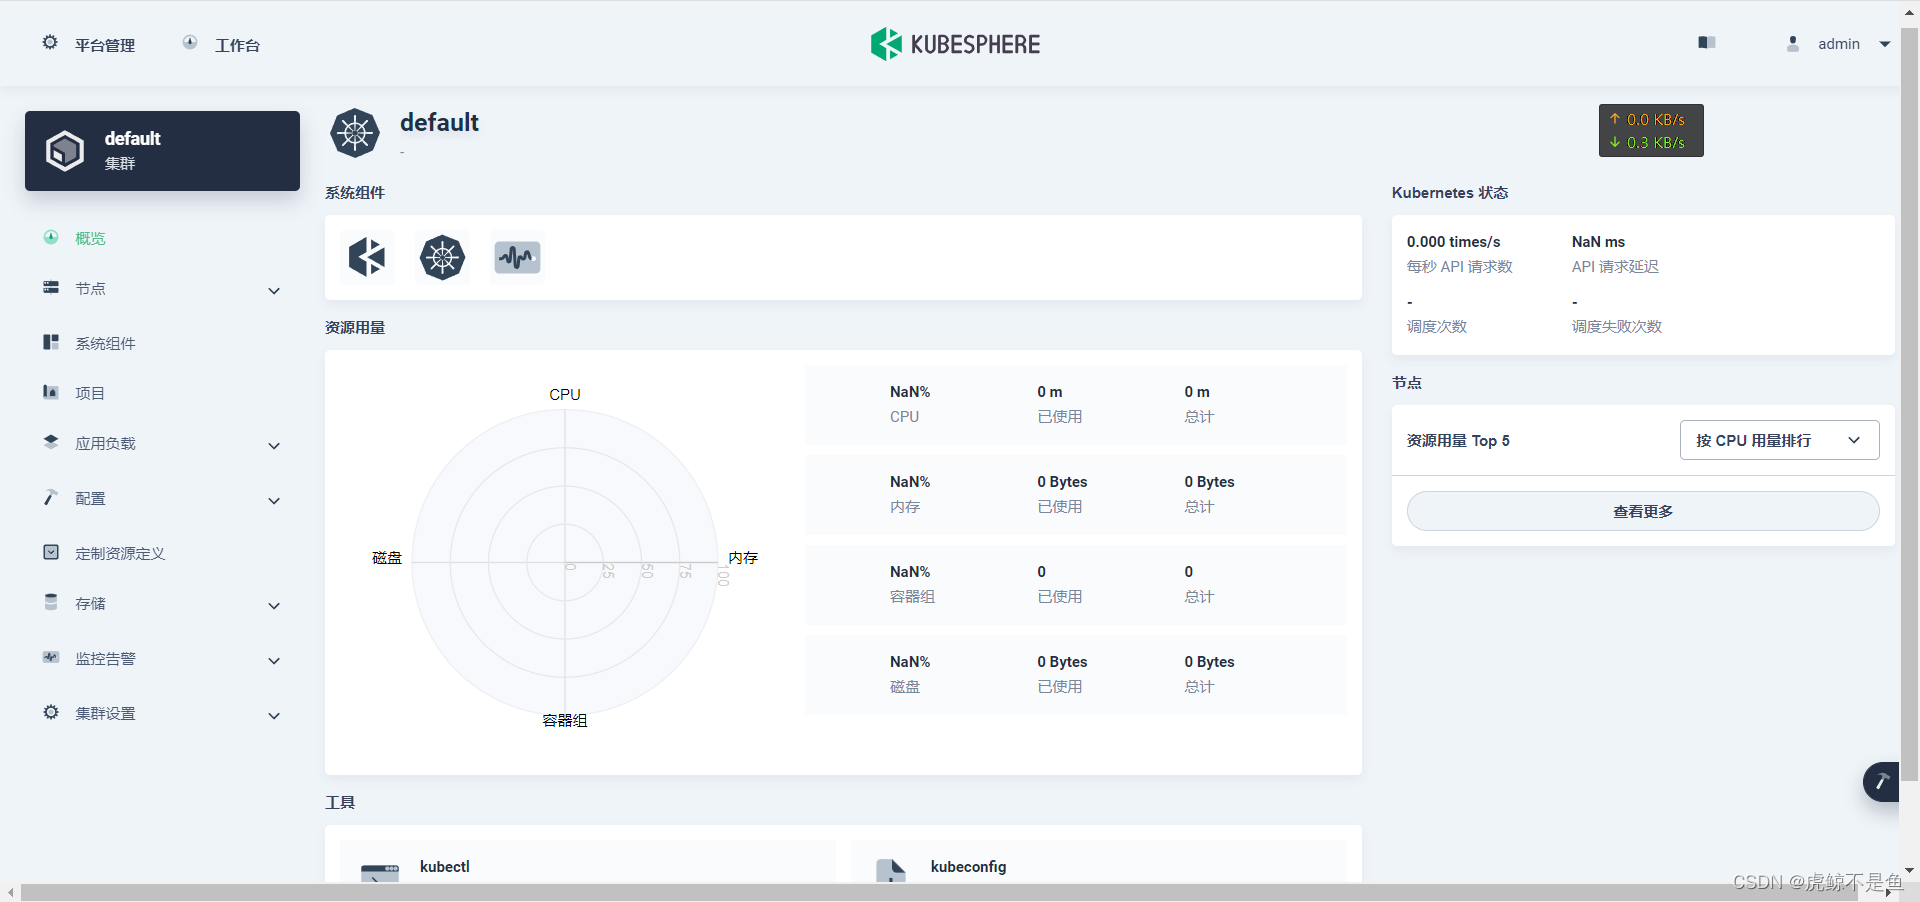
Task: Expand the 节点 sidebar chevron
Action: coord(274,291)
